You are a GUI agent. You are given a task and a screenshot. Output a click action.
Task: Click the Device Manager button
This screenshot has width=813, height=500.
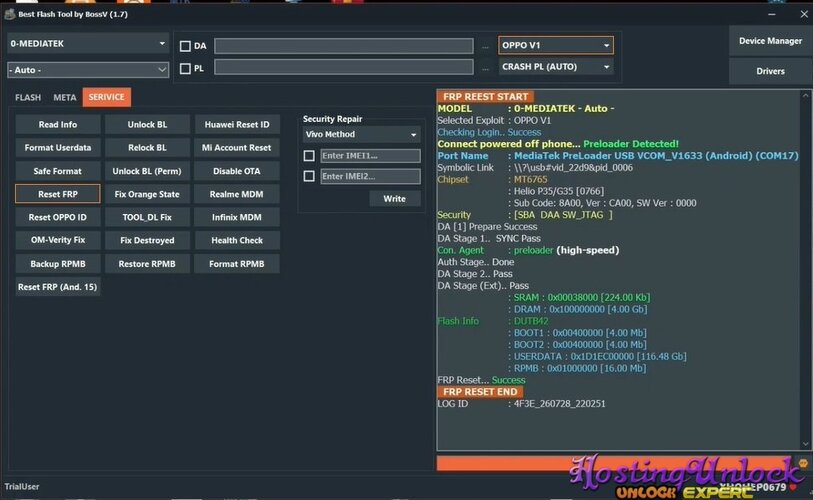[770, 41]
